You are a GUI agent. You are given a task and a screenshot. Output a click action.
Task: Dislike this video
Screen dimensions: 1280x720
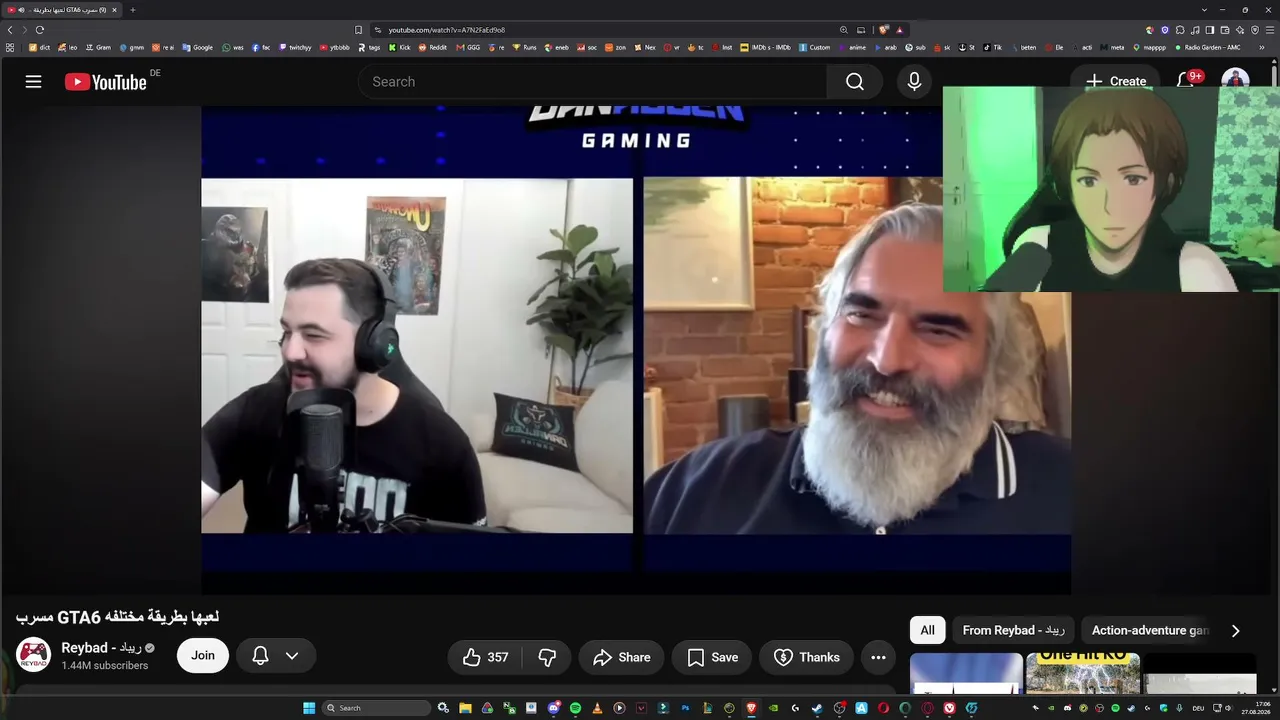547,657
